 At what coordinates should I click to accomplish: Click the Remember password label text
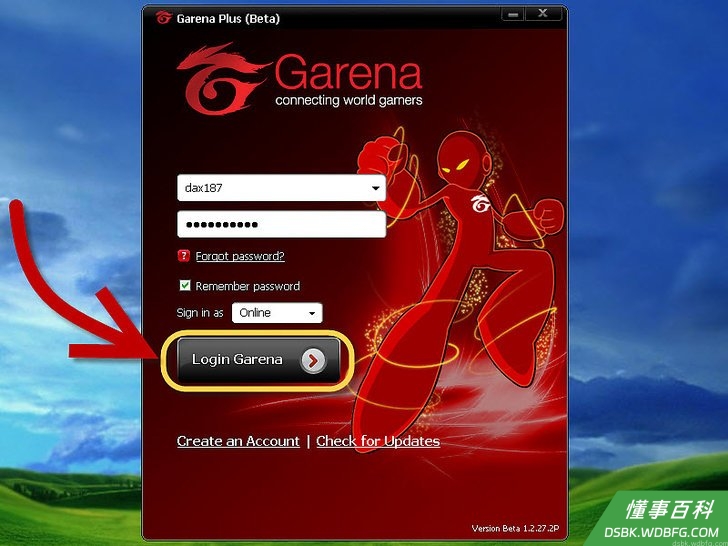(247, 286)
